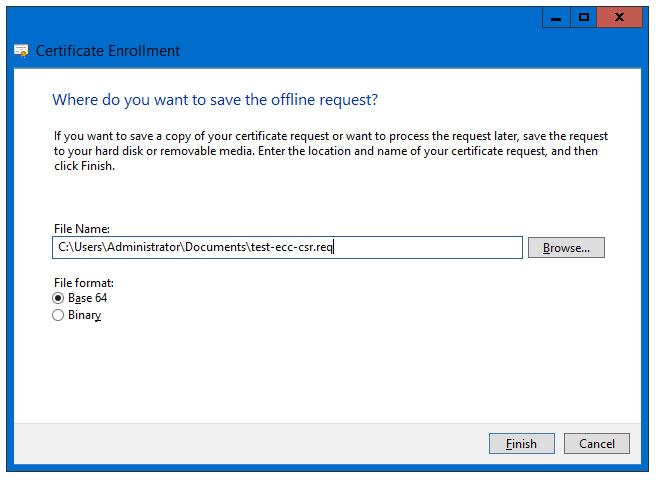This screenshot has width=656, height=480.
Task: Click the 'File Name:' label
Action: 82,229
